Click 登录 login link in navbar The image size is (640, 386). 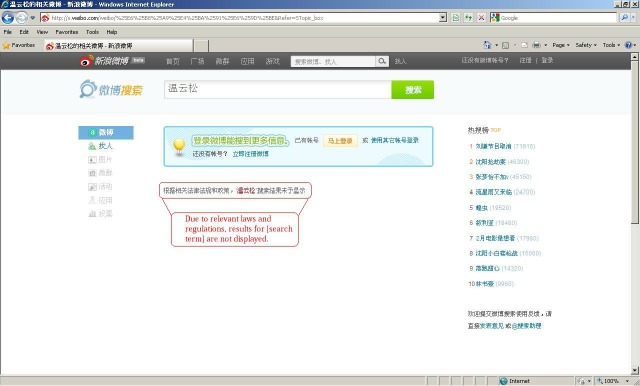point(547,60)
